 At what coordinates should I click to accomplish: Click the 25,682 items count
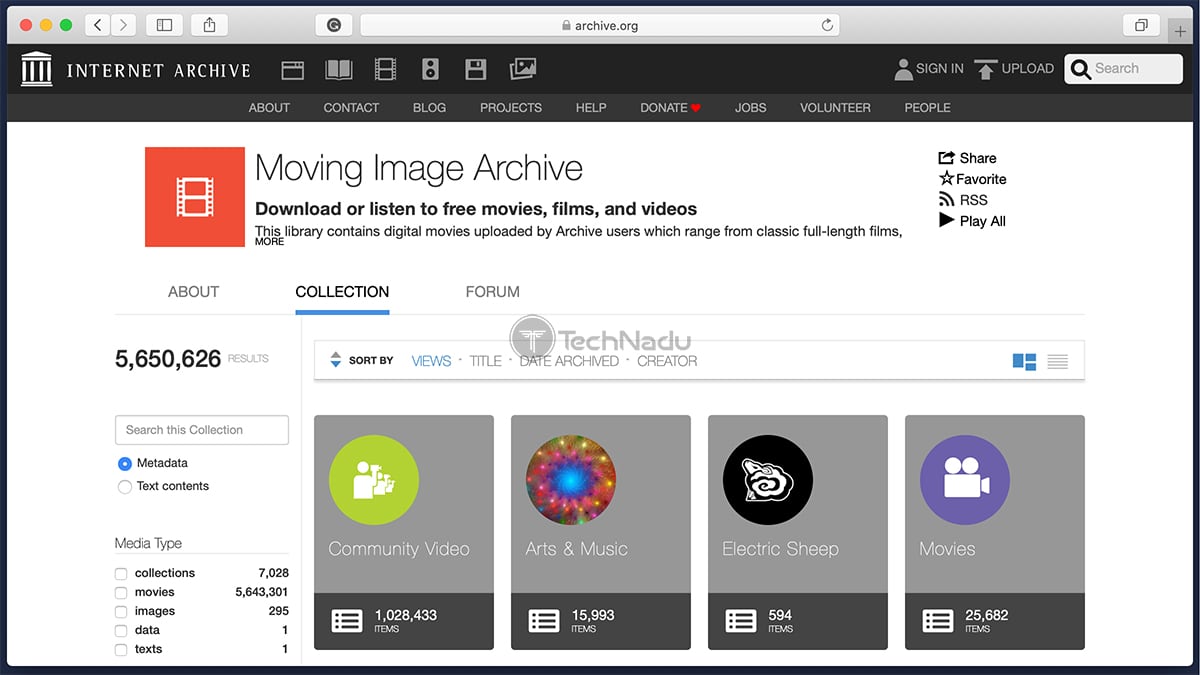pyautogui.click(x=986, y=615)
